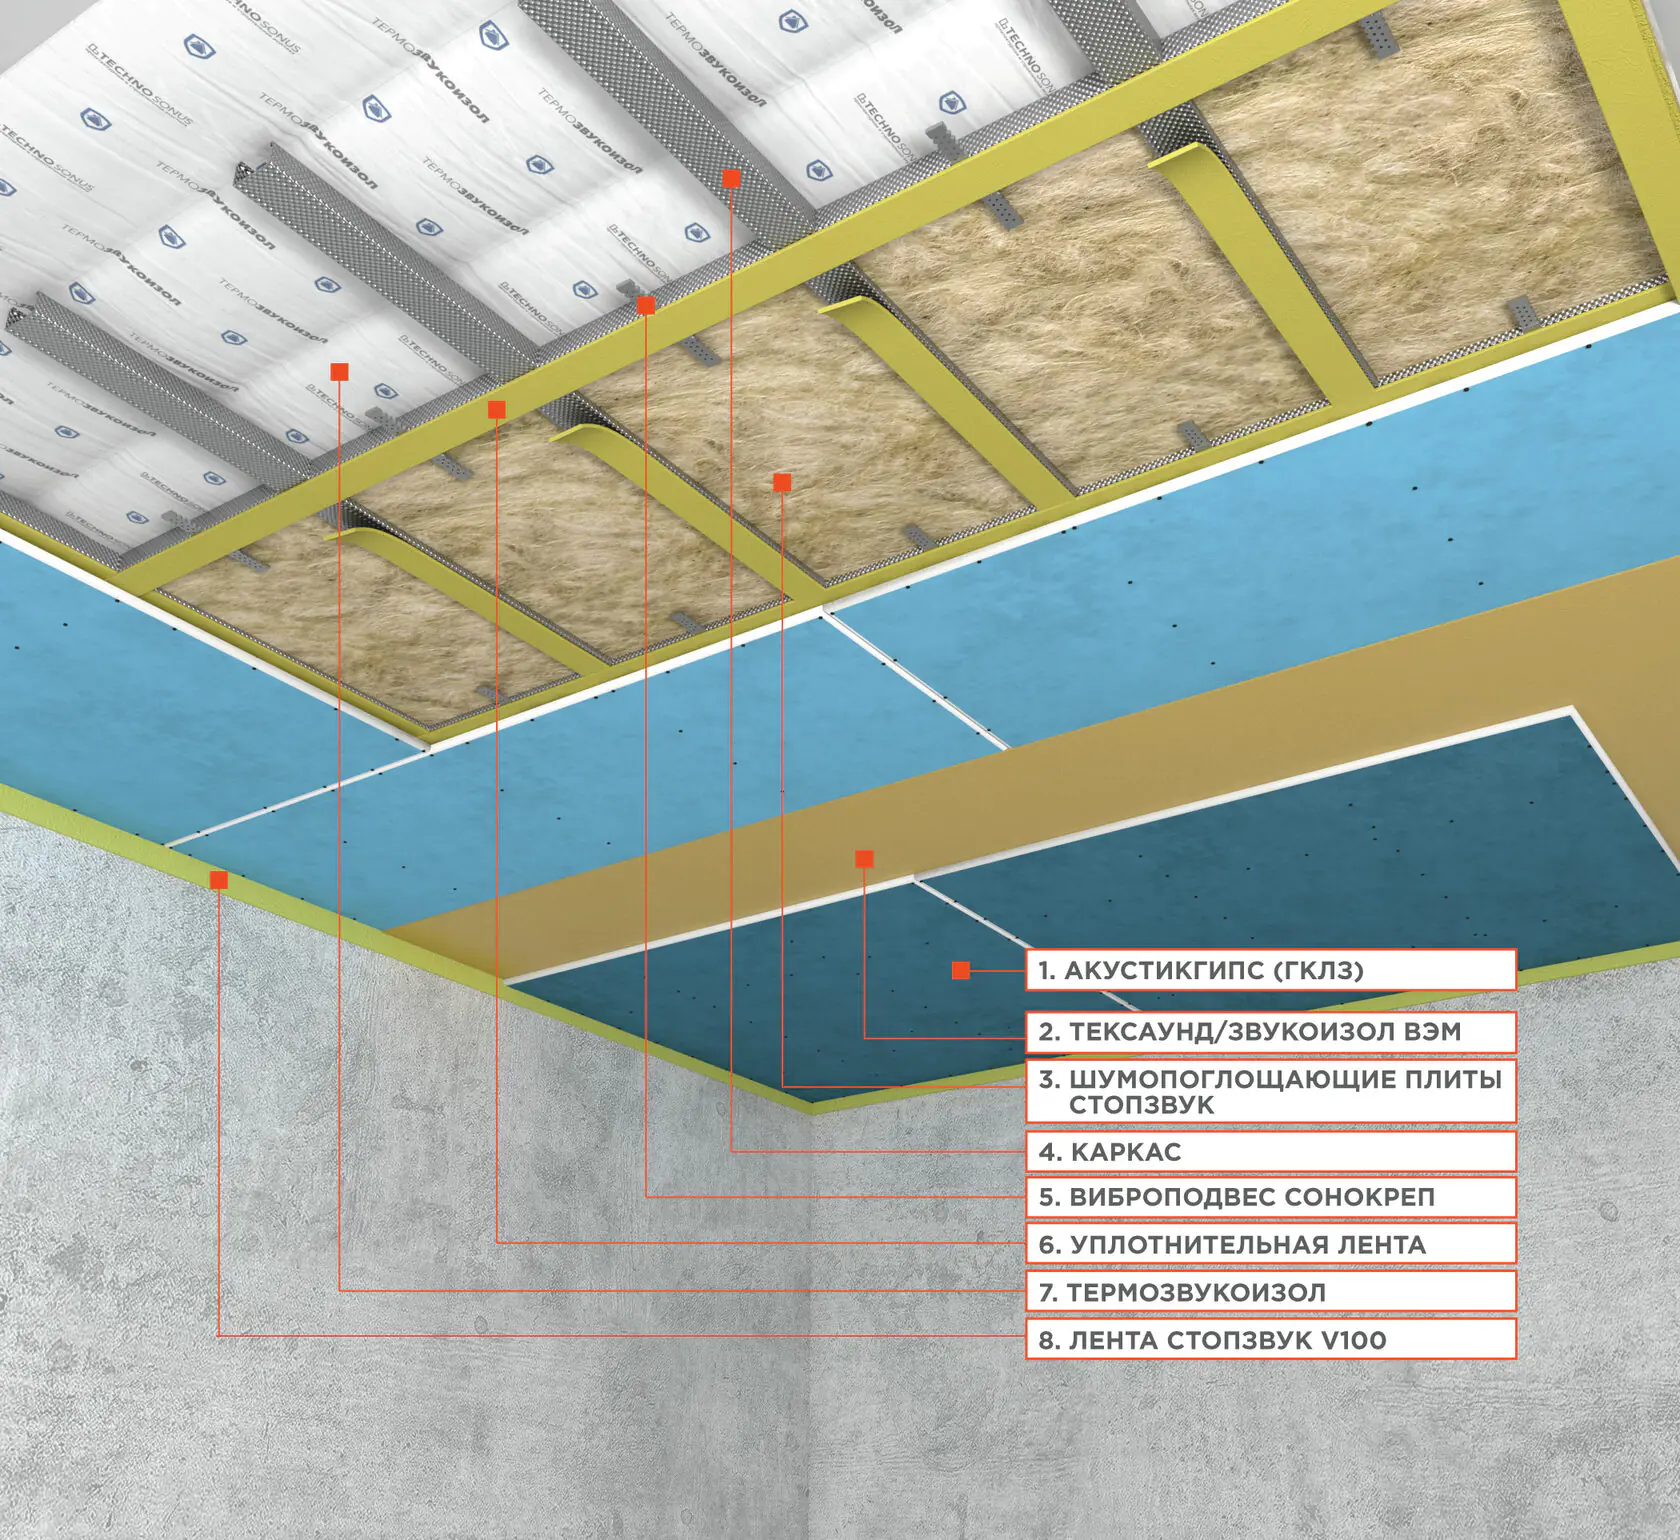Viewport: 1680px width, 1540px height.
Task: Click the label '3. ШУМОПОГЛОЩАЮЩИЕ ПЛИТЫ СТОПЗВУК'
Action: [x=1271, y=1091]
